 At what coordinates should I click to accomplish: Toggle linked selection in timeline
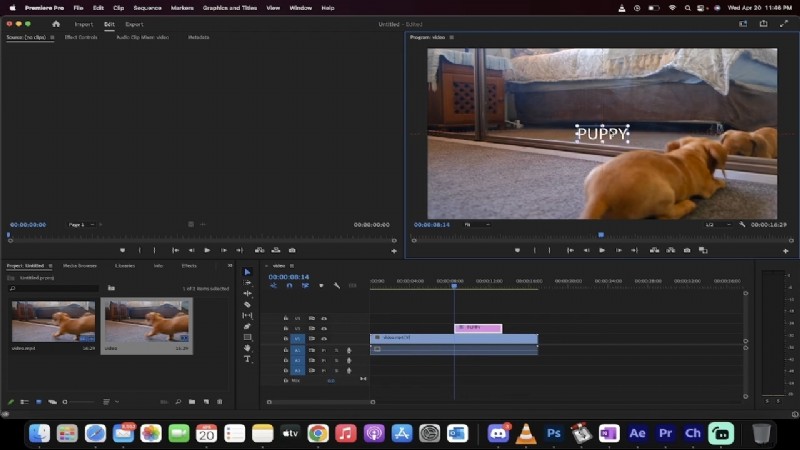point(305,286)
